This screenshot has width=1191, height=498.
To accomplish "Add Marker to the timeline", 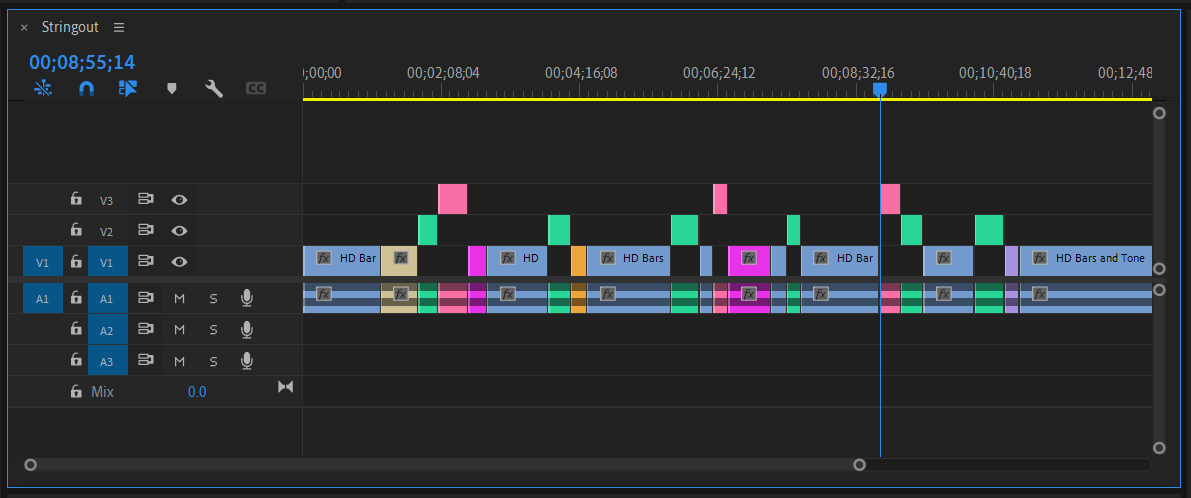I will (172, 89).
